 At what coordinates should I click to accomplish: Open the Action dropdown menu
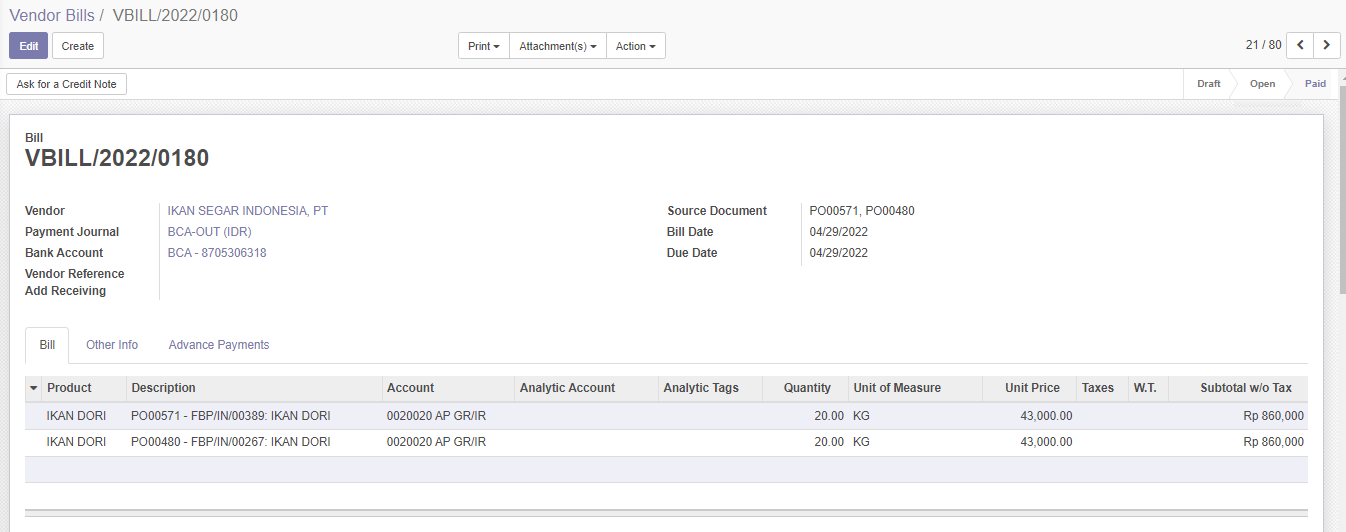636,46
